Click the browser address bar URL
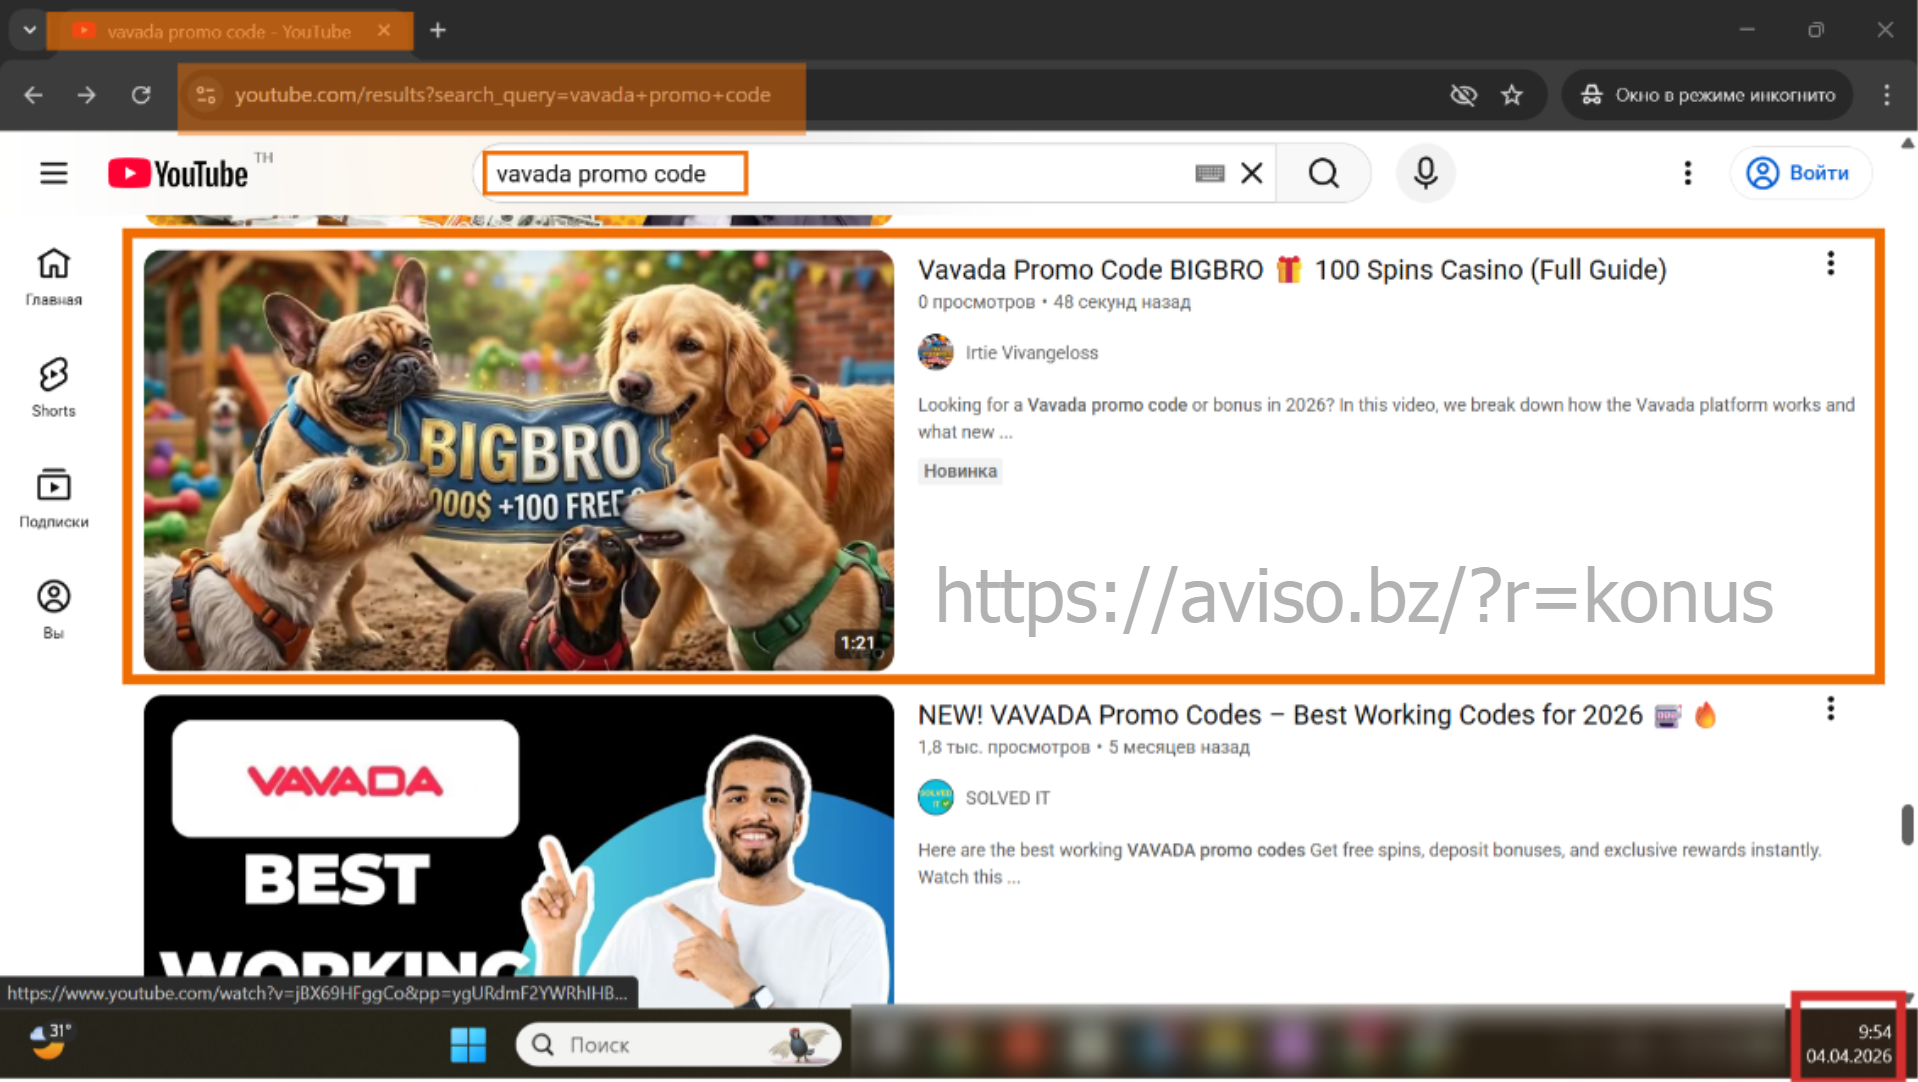The image size is (1918, 1082). pyautogui.click(x=502, y=95)
